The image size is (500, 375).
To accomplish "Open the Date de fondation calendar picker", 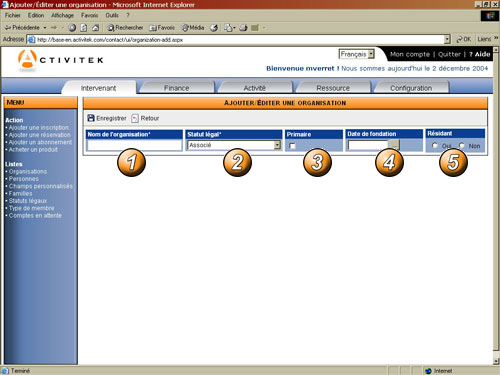I will click(394, 145).
